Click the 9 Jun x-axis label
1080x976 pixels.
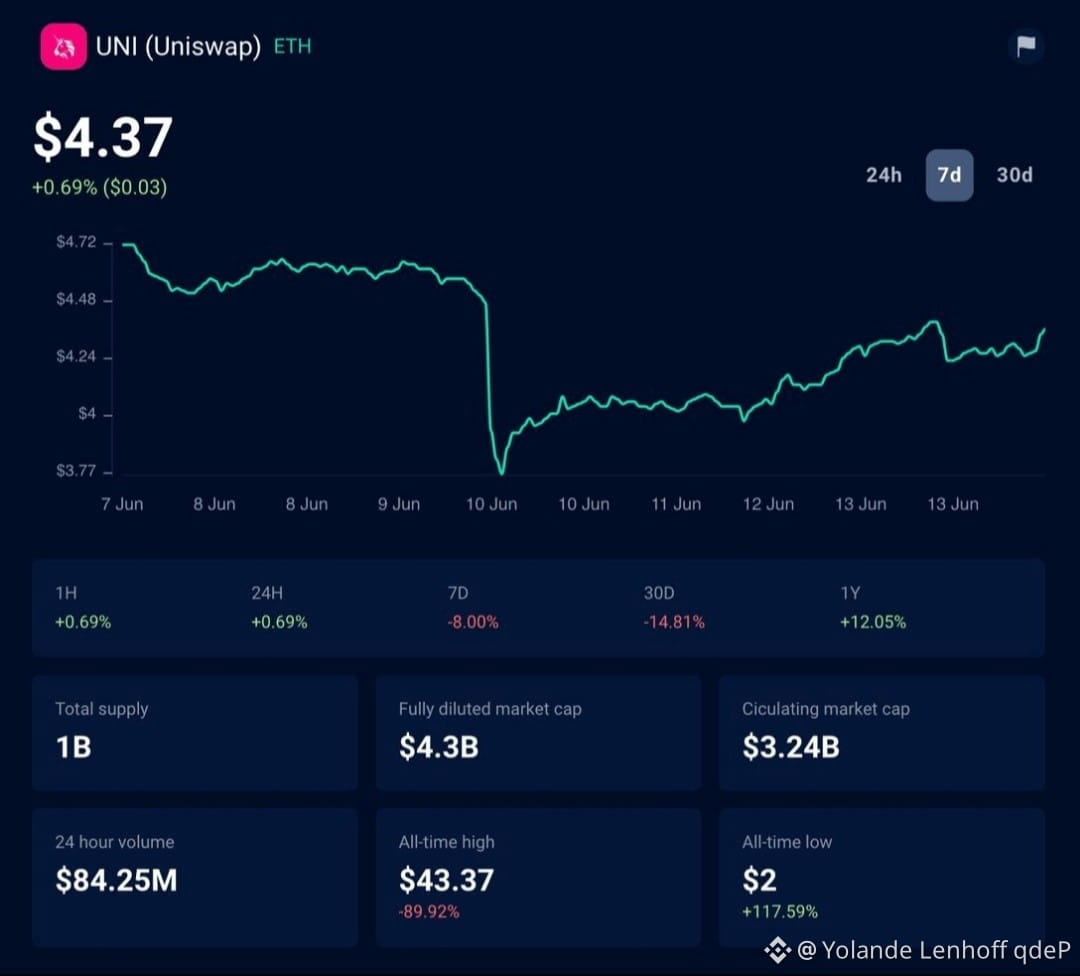point(399,504)
